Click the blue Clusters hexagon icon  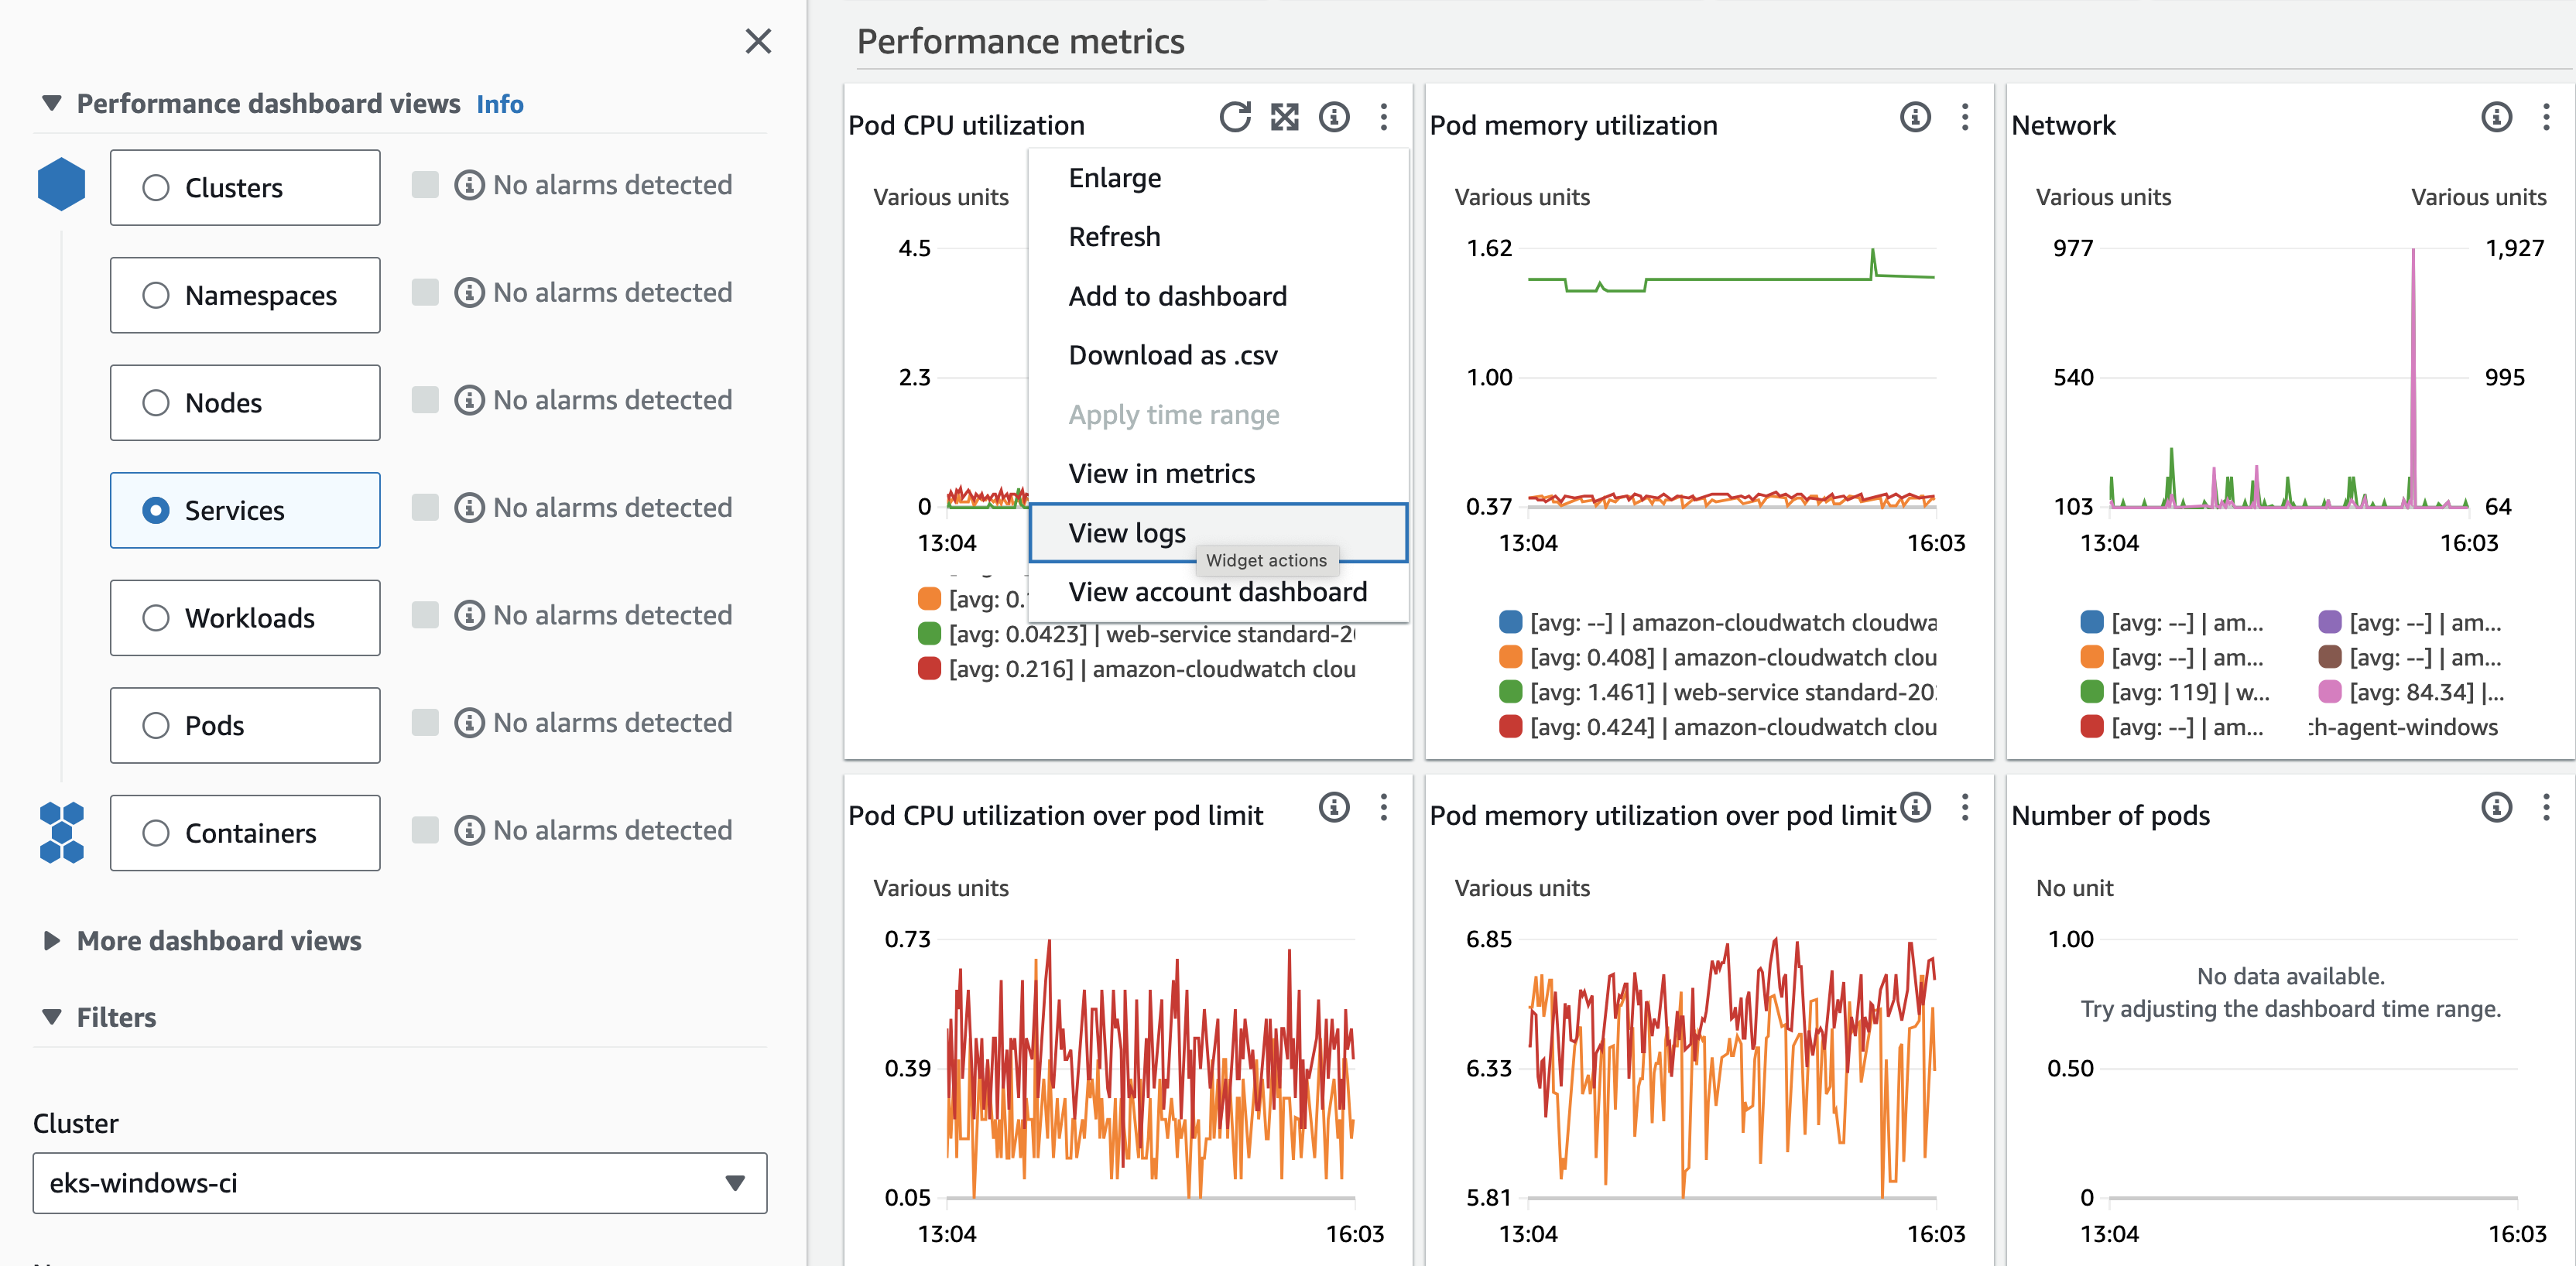61,184
